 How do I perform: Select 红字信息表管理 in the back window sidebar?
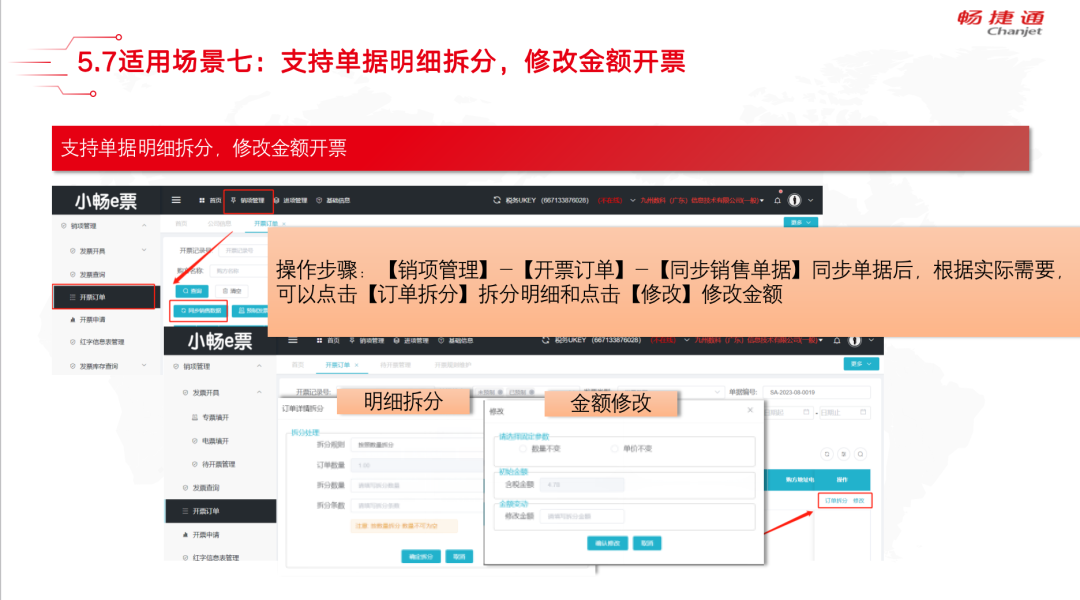coord(101,342)
